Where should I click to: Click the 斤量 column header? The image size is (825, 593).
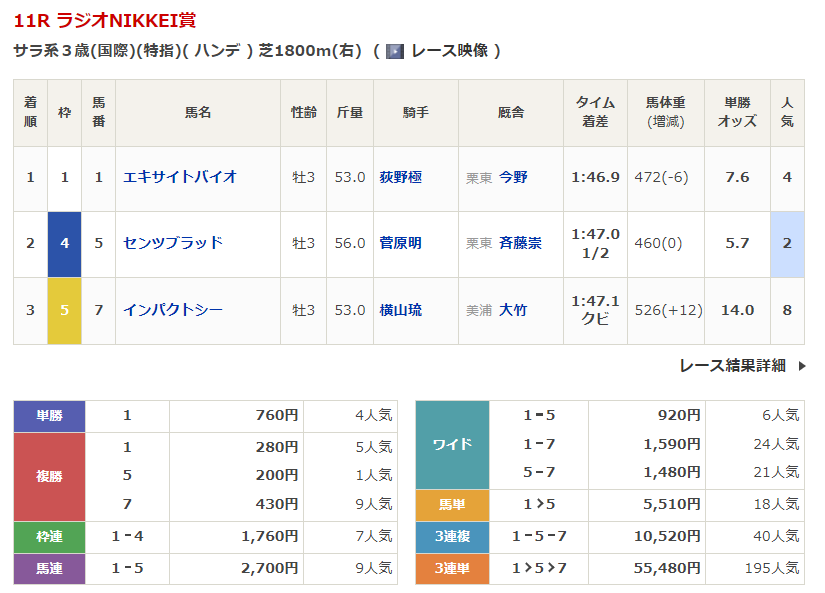(x=350, y=113)
